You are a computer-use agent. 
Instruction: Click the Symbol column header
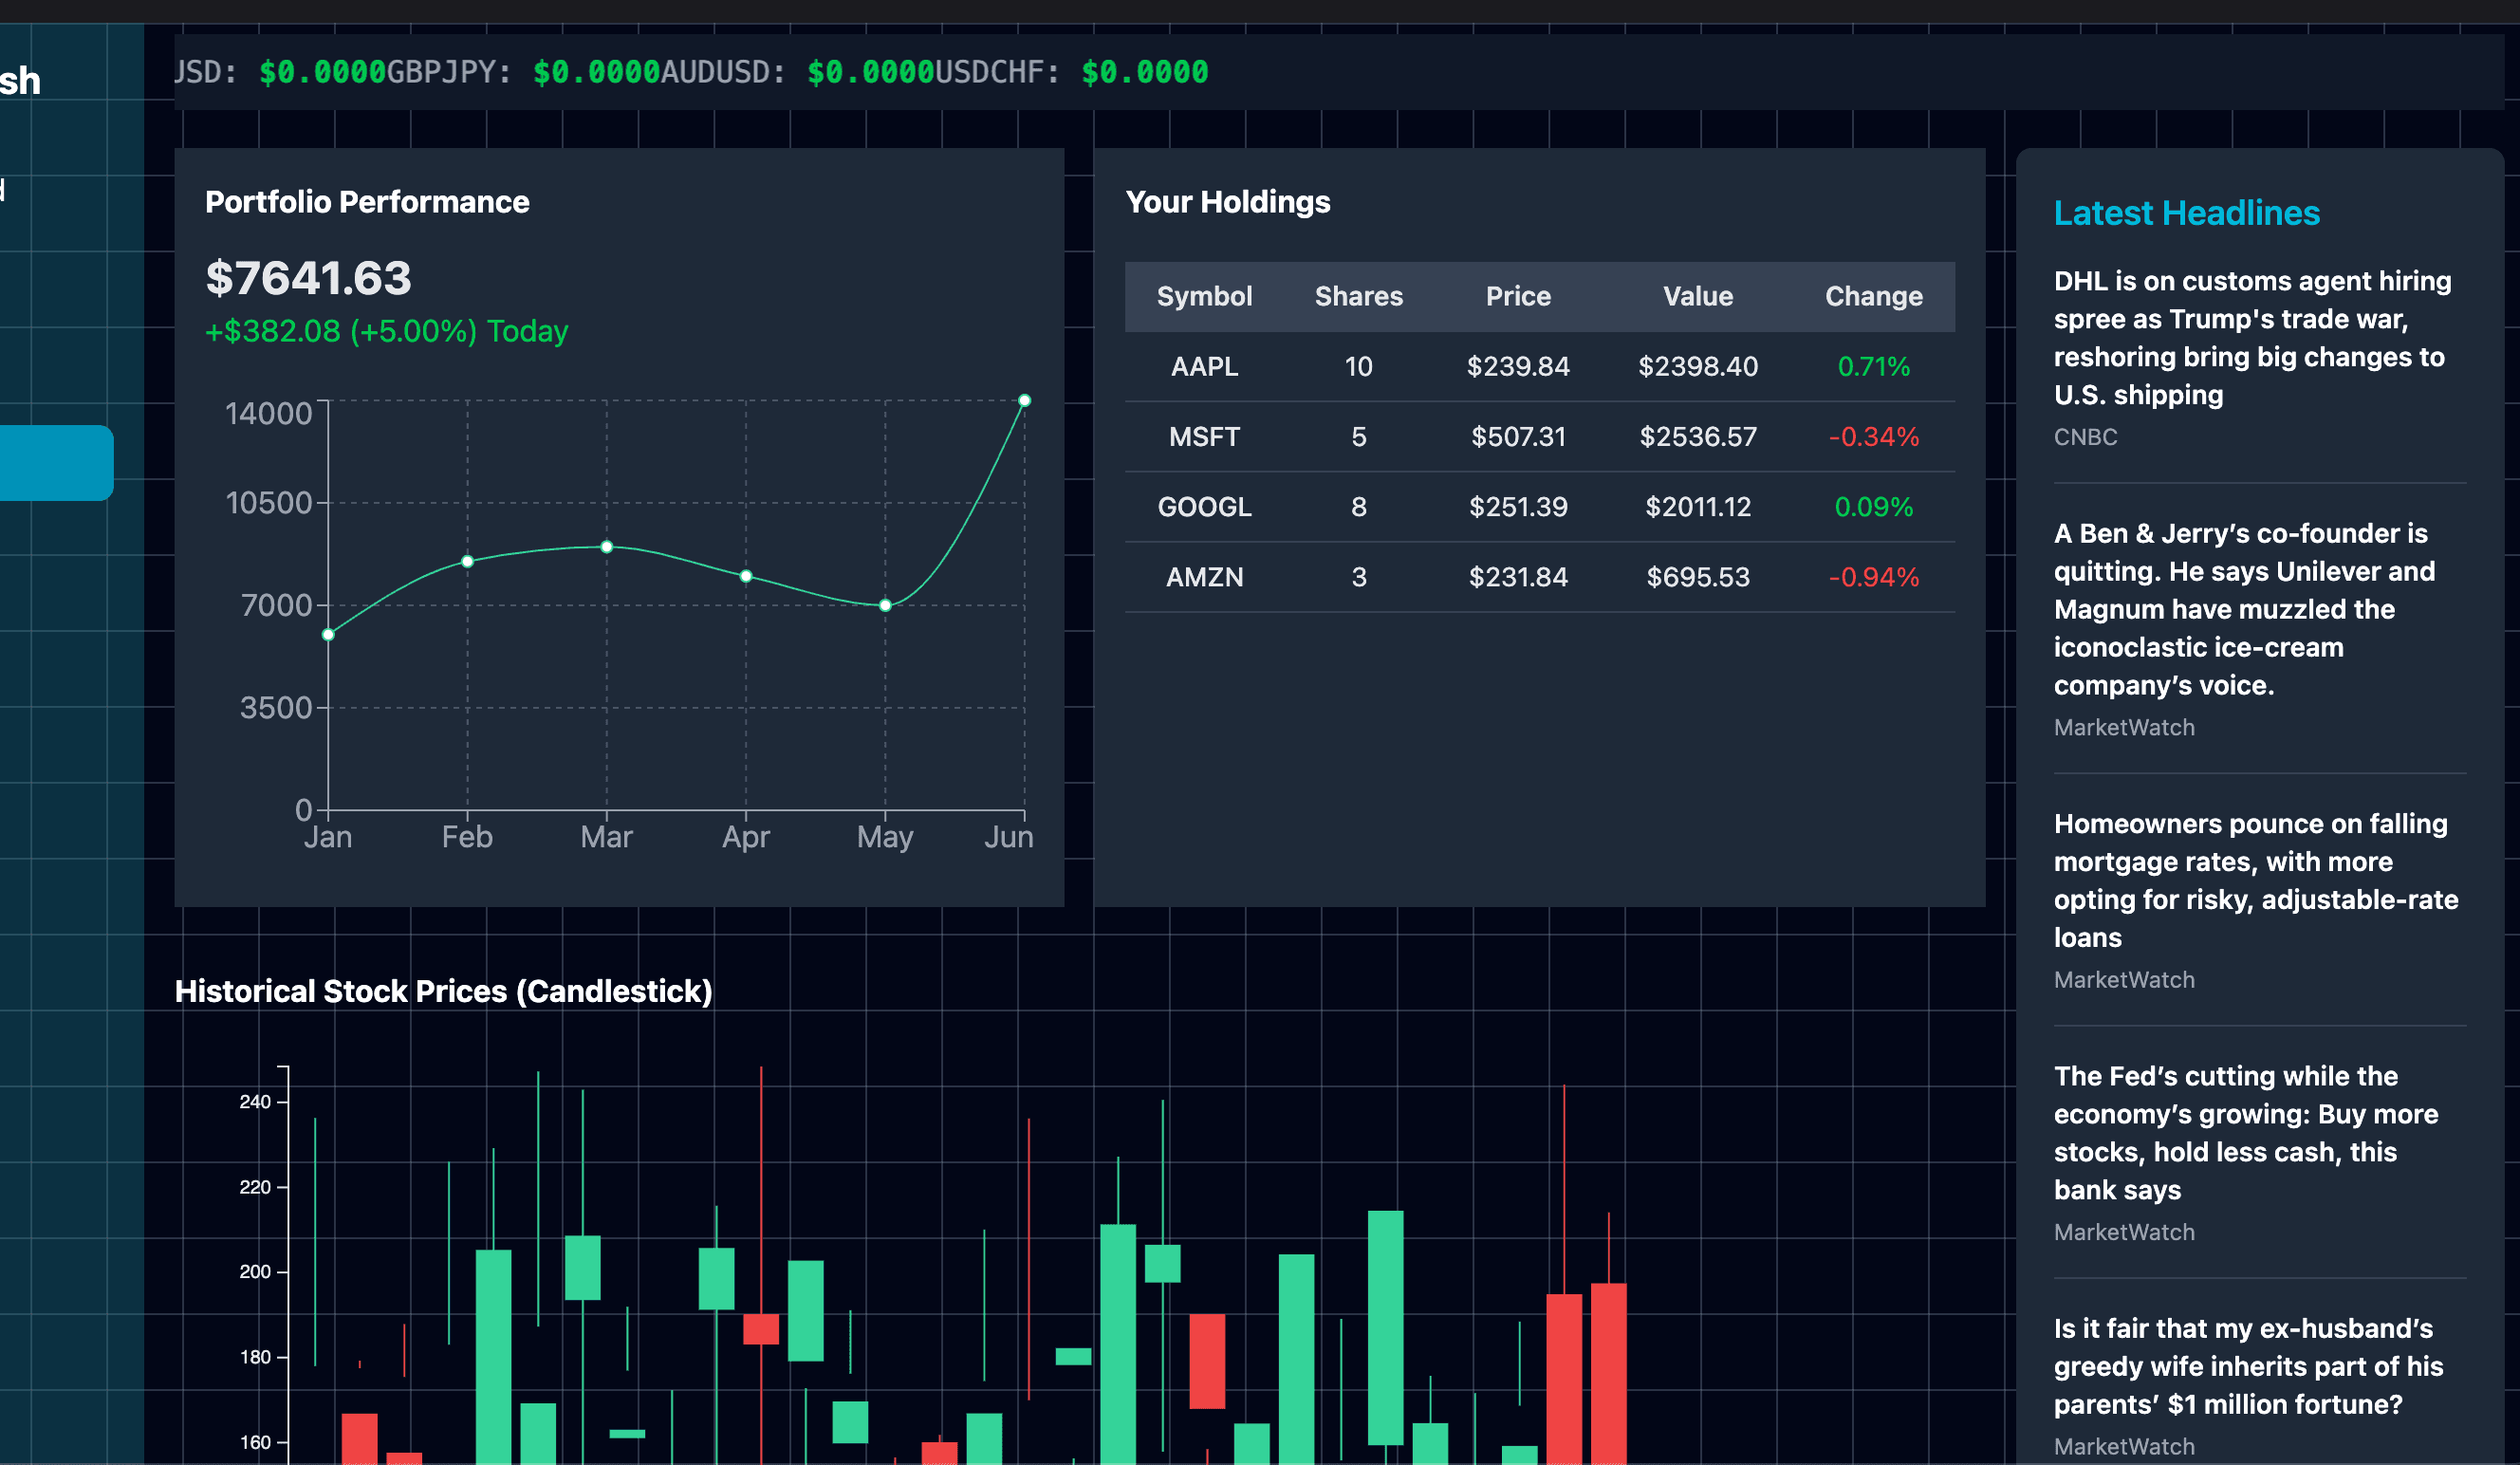(1204, 296)
